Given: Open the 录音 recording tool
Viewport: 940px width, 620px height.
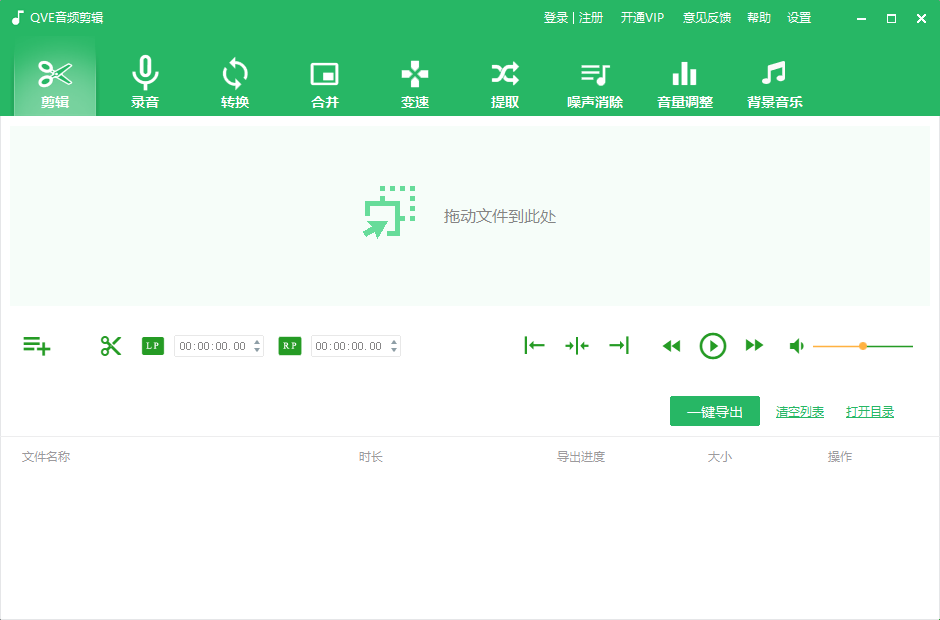Looking at the screenshot, I should pyautogui.click(x=144, y=82).
